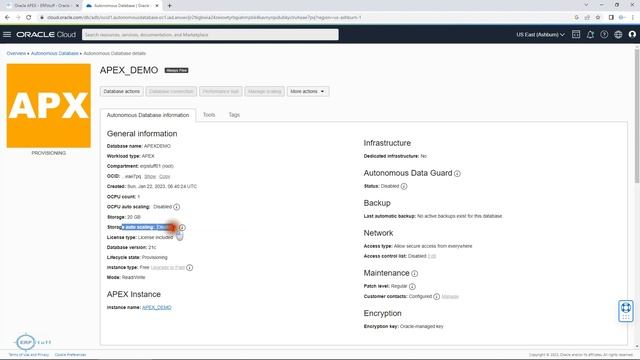This screenshot has width=640, height=360.
Task: Open the Autonomous Database breadcrumb link
Action: pyautogui.click(x=55, y=53)
